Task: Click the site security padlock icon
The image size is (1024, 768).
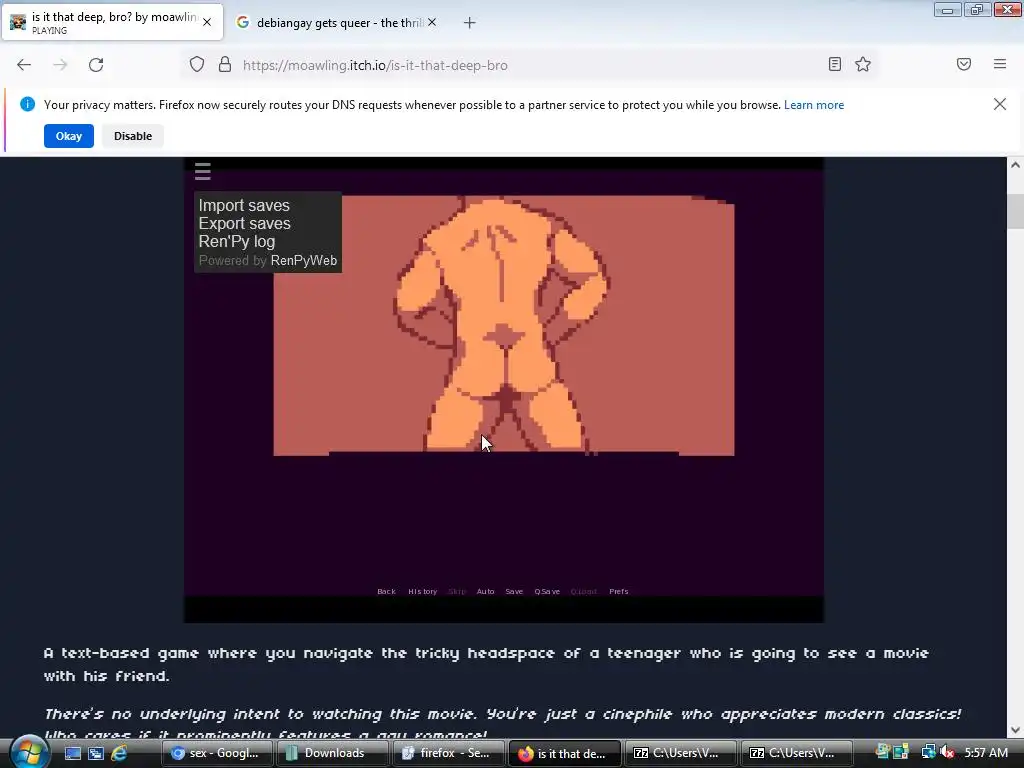Action: pos(225,64)
